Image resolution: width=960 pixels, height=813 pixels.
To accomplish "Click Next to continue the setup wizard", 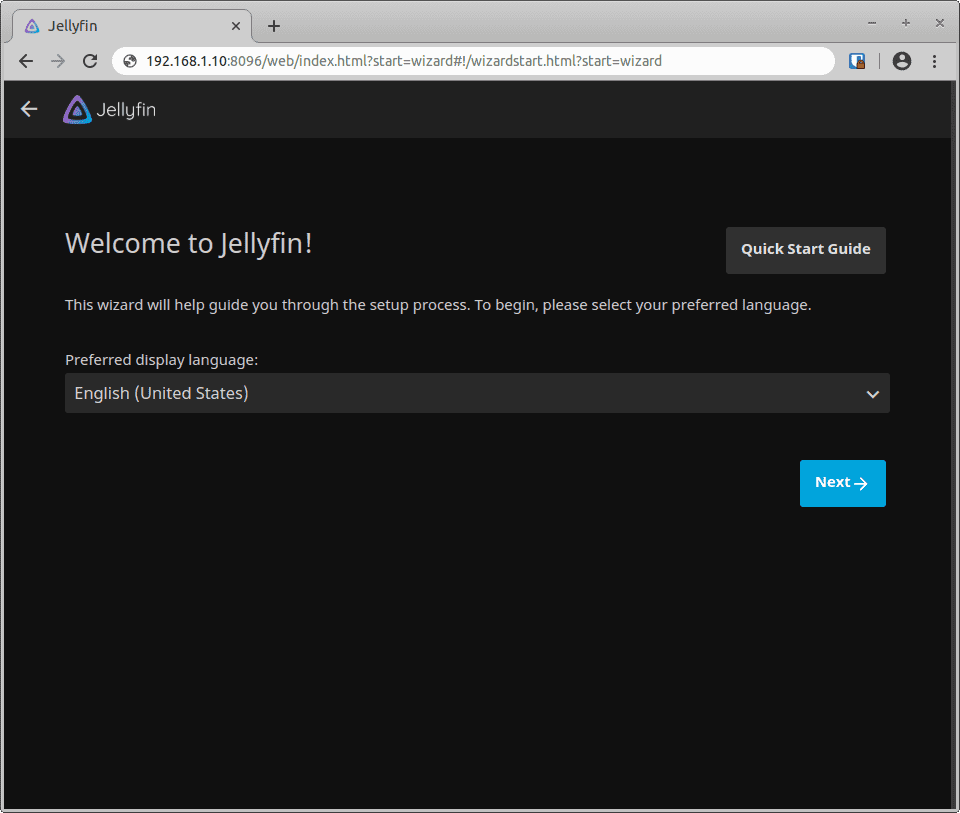I will pyautogui.click(x=842, y=483).
